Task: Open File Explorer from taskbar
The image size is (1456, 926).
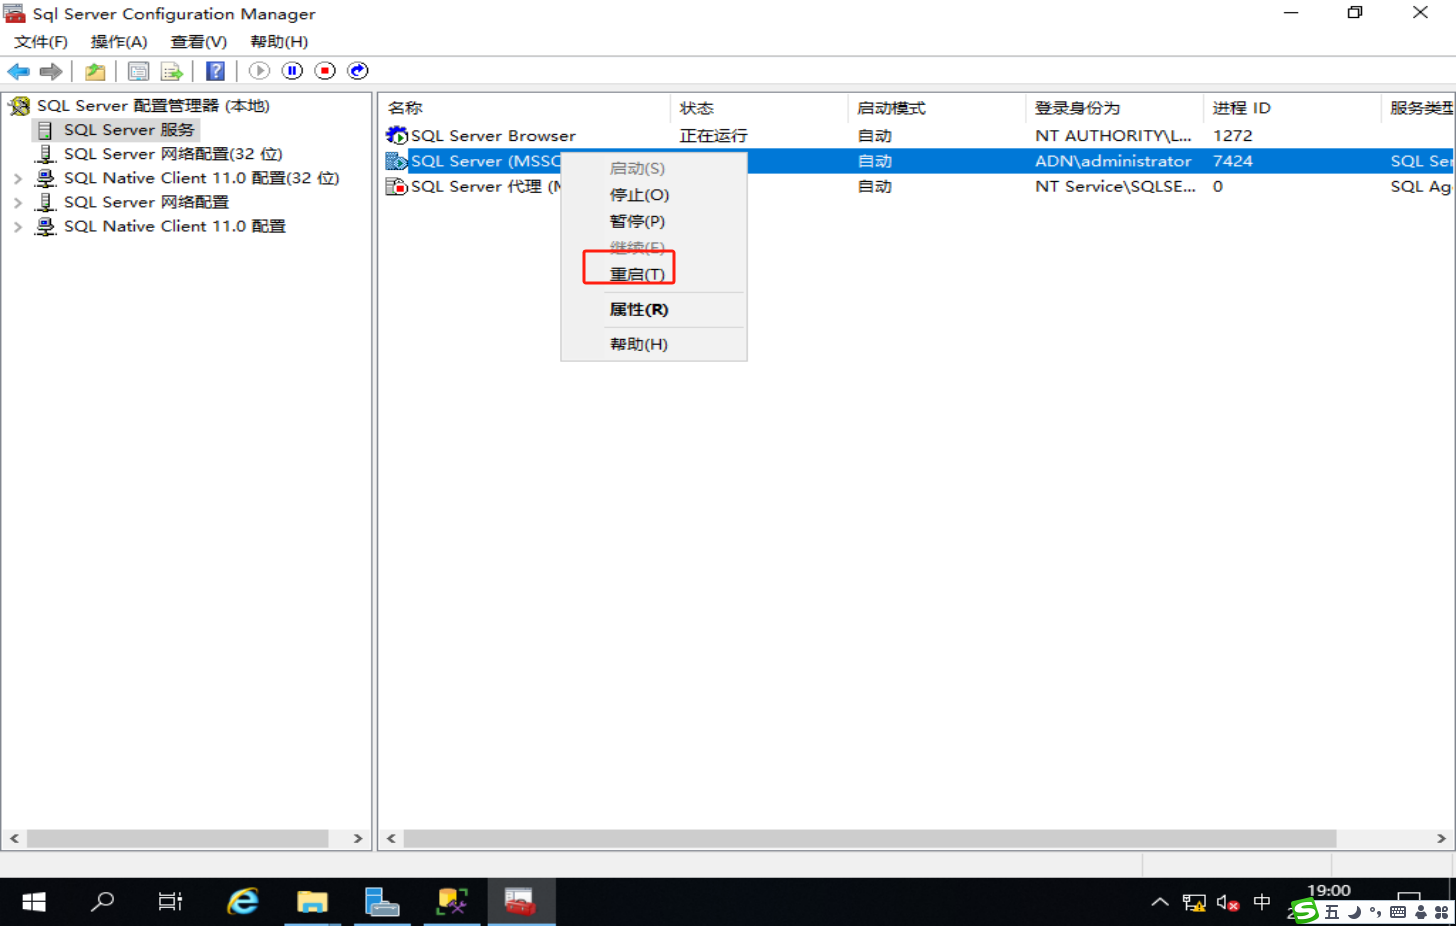Action: (312, 902)
